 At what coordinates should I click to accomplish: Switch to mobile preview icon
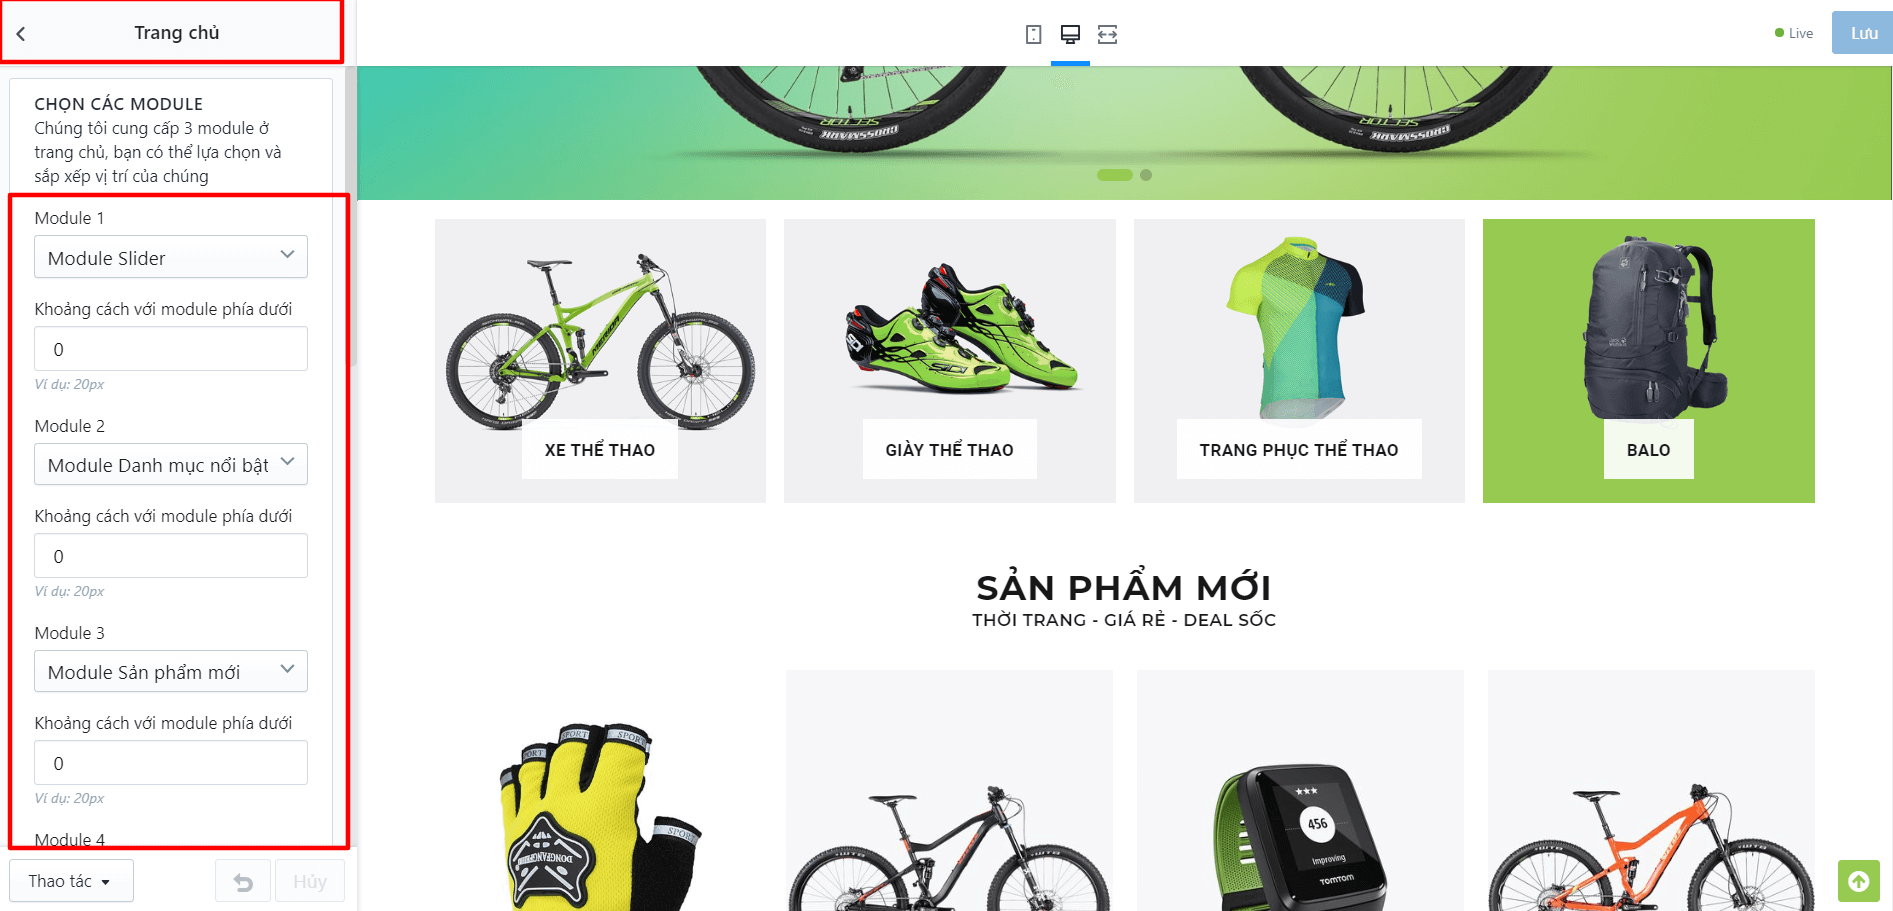tap(1034, 34)
